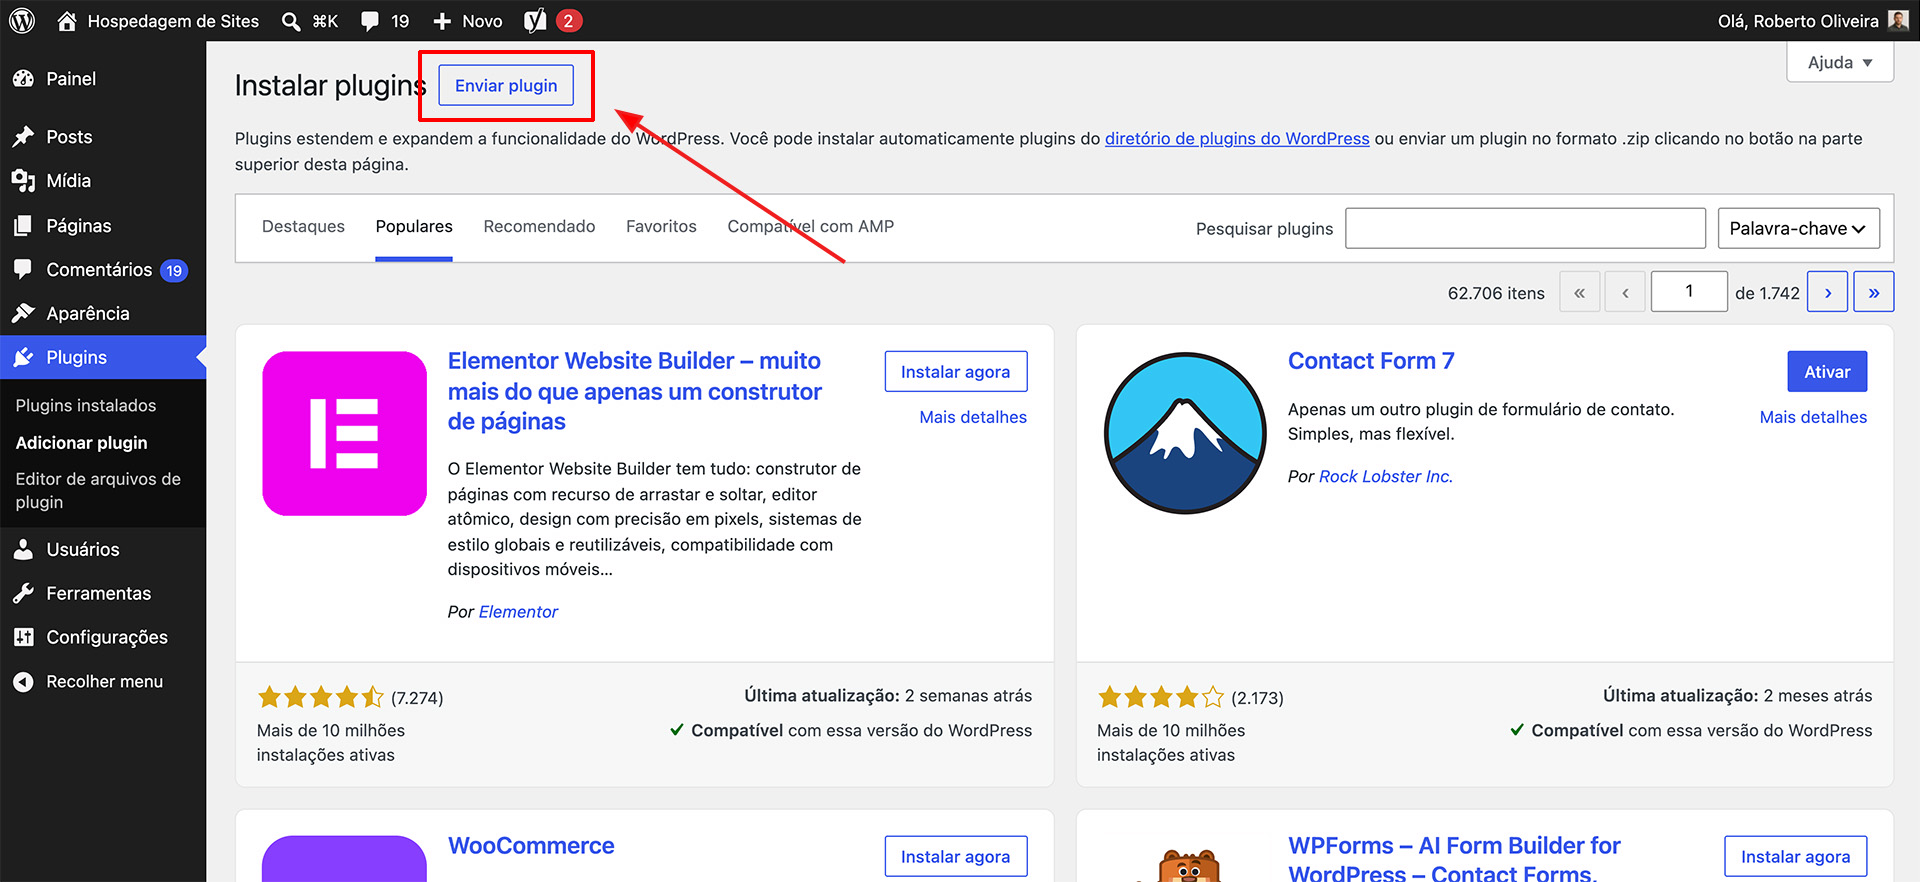This screenshot has width=1920, height=882.
Task: Click the Aparência paintbrush icon
Action: point(23,313)
